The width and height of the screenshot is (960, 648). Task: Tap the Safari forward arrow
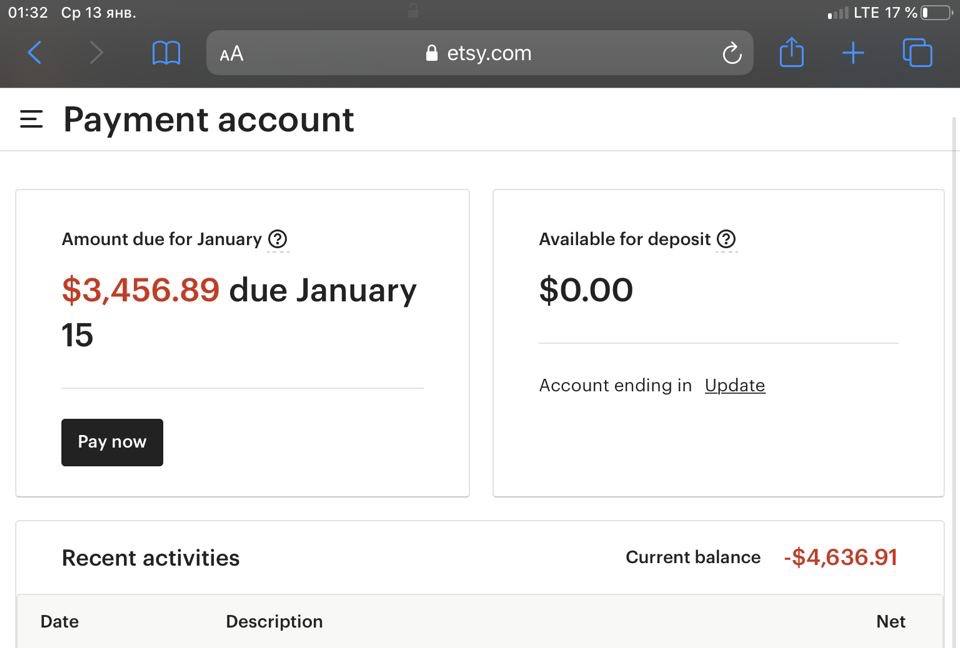(96, 53)
